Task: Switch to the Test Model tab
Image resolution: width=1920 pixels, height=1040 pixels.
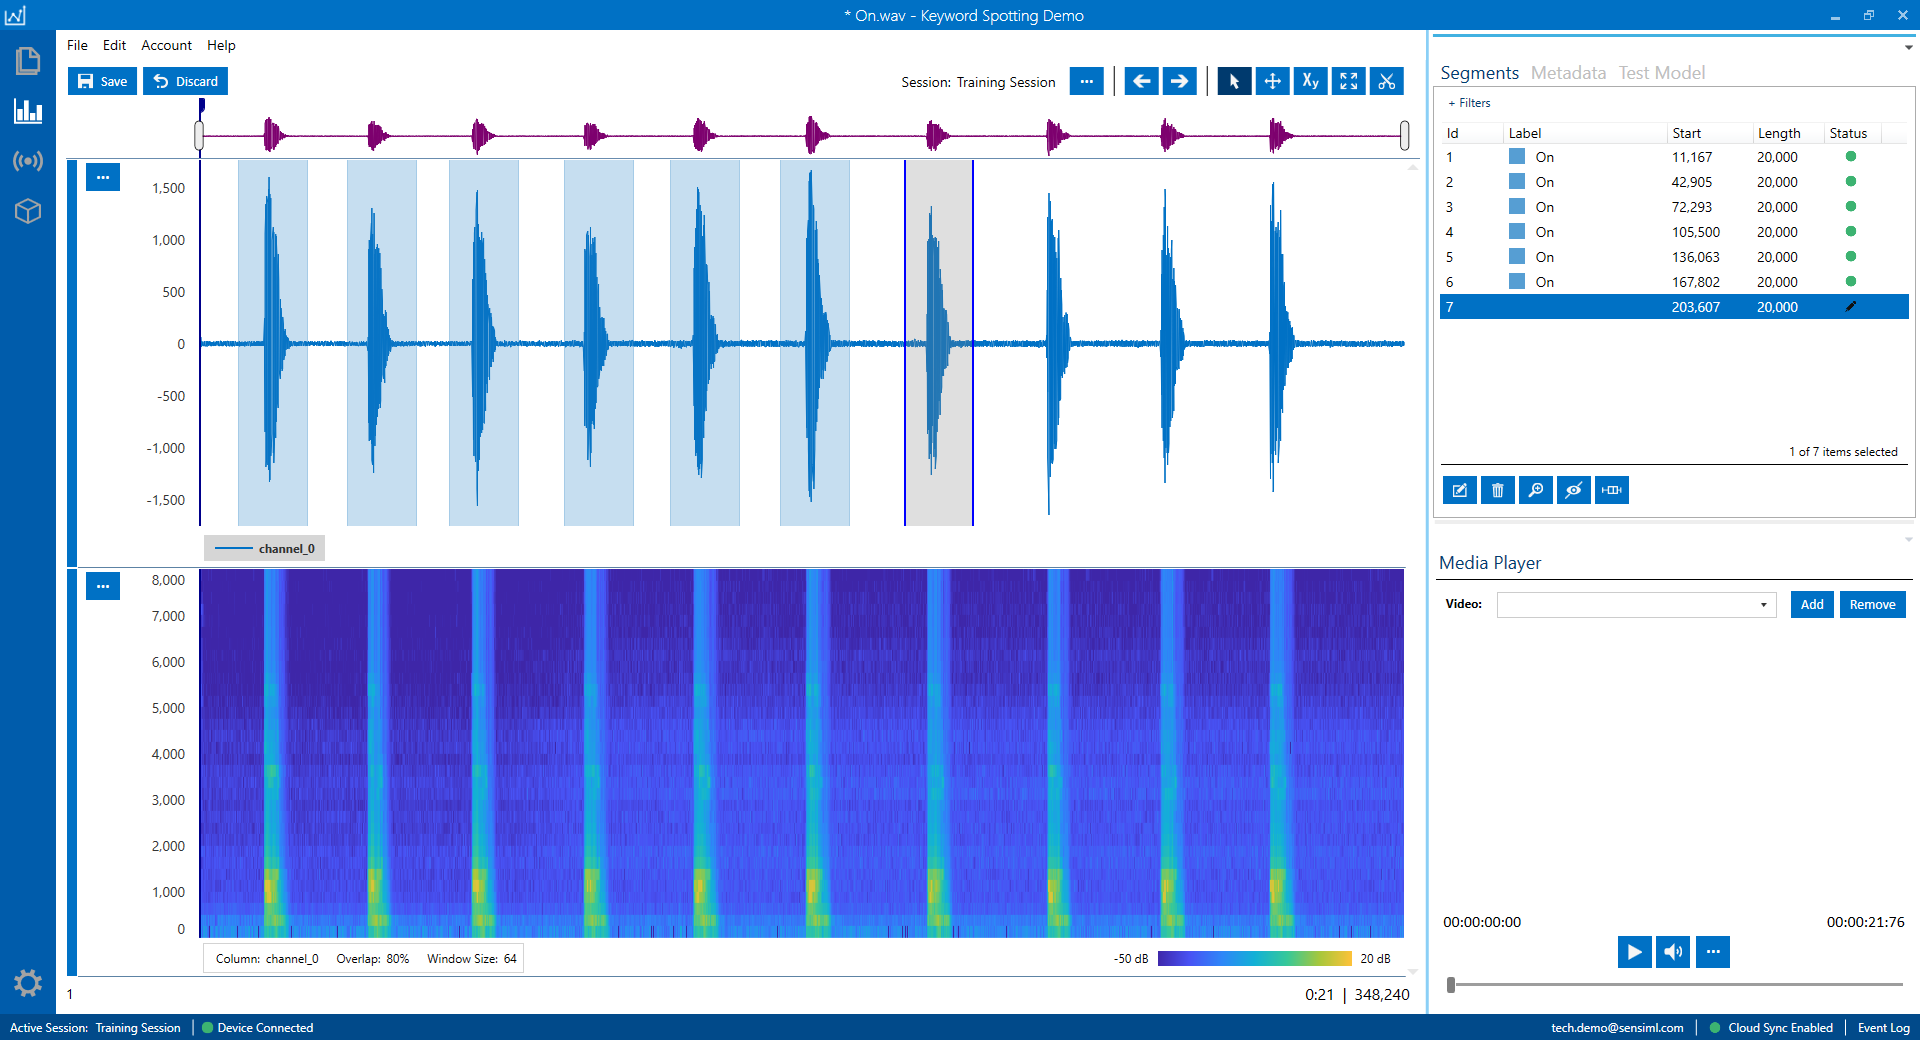Action: 1662,73
